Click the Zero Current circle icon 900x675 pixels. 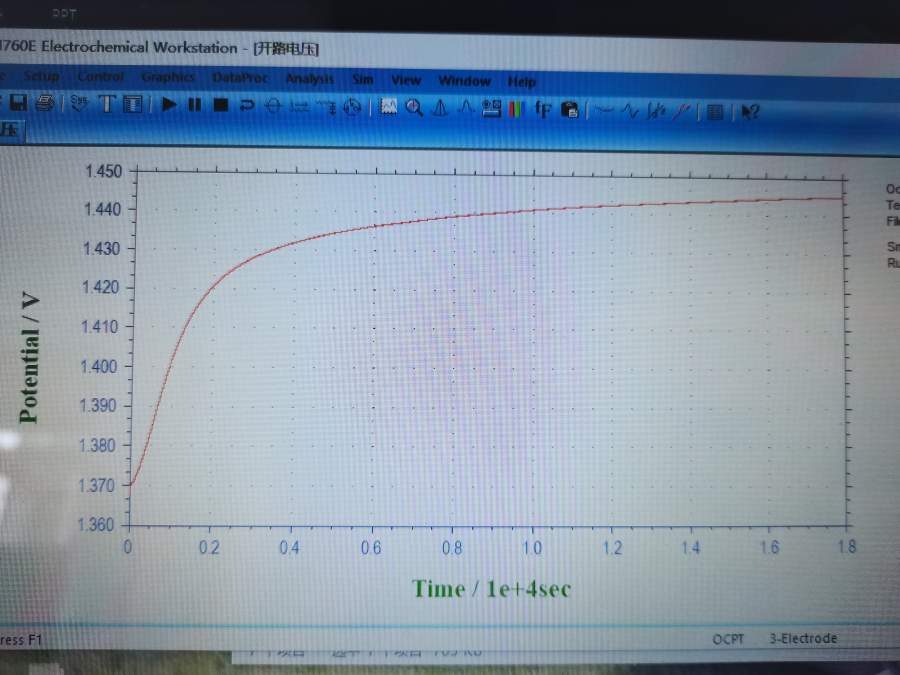273,106
